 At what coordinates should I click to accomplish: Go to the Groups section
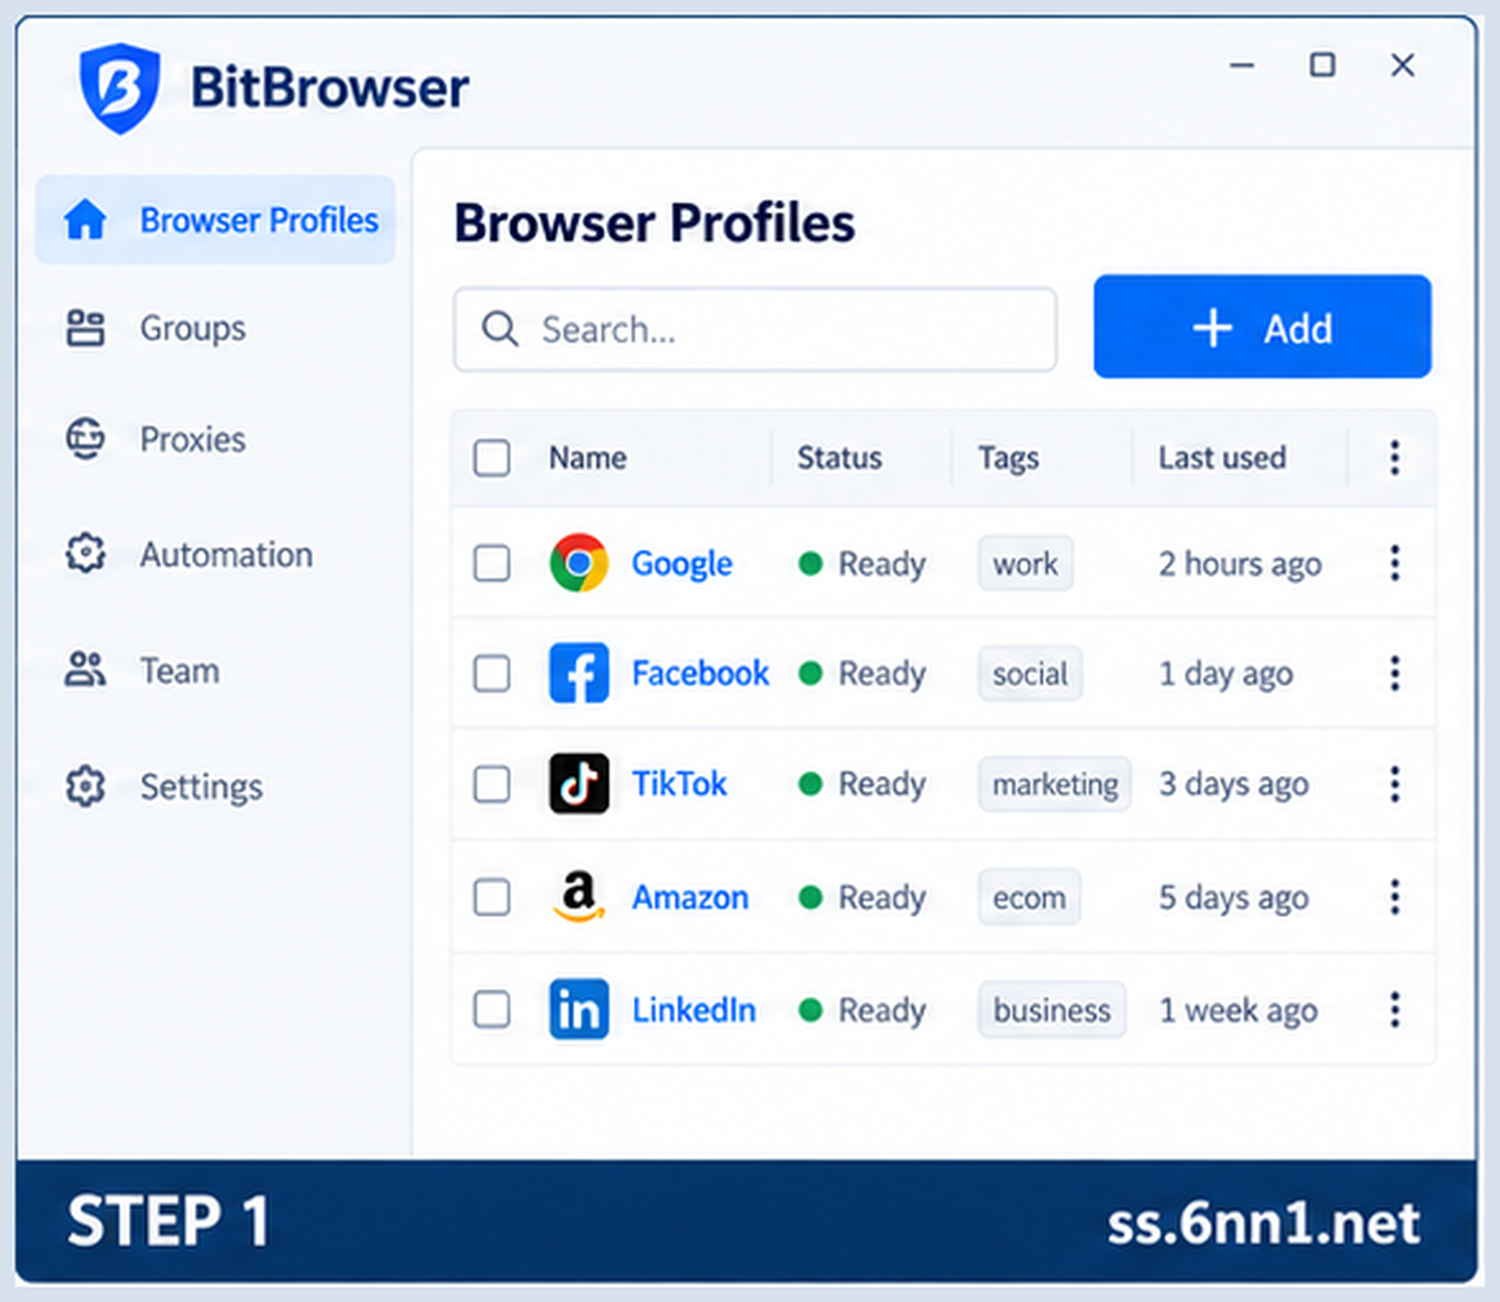pos(193,328)
